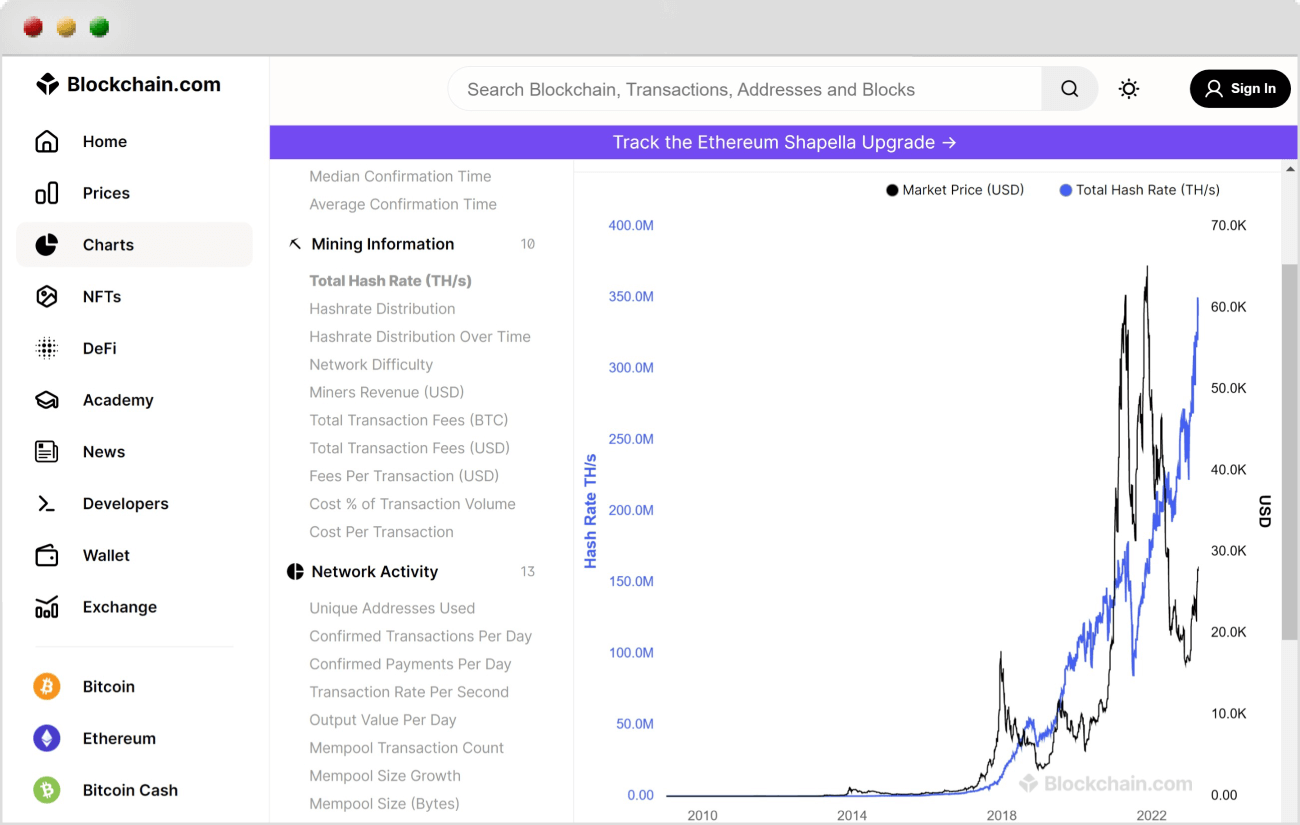Viewport: 1300px width, 825px height.
Task: Click the search Blockchain input field
Action: tap(745, 89)
